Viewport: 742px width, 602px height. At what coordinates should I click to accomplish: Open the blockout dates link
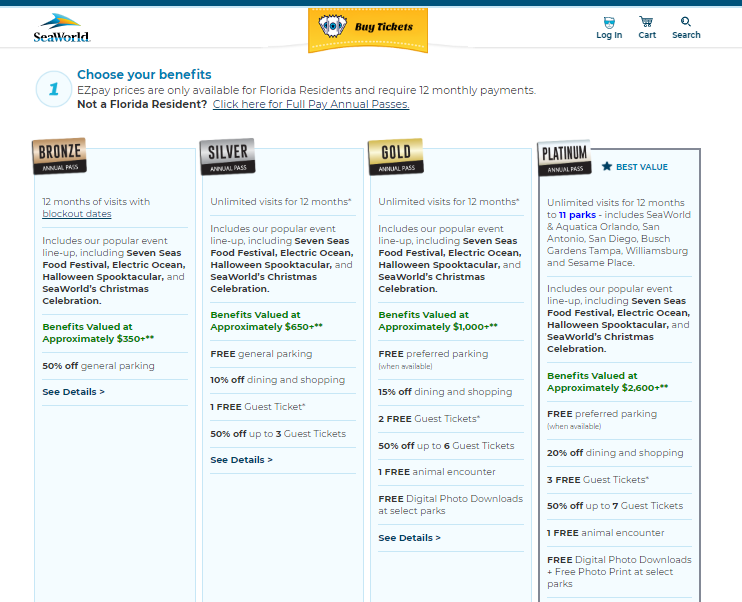click(x=77, y=214)
